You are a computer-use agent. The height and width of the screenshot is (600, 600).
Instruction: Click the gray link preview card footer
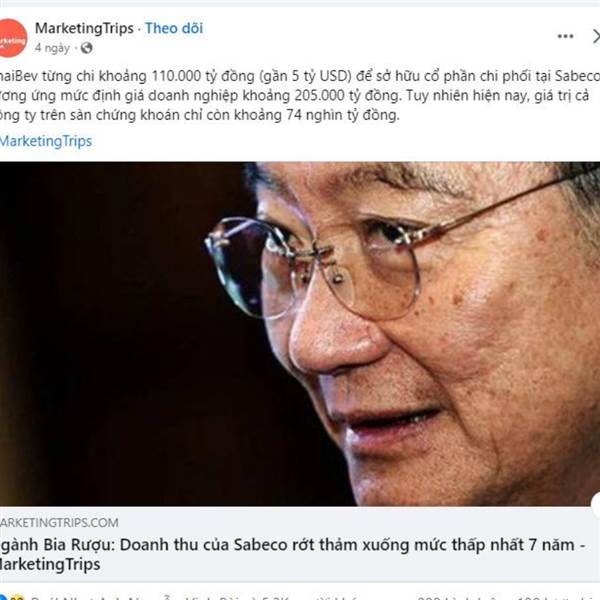pyautogui.click(x=300, y=545)
